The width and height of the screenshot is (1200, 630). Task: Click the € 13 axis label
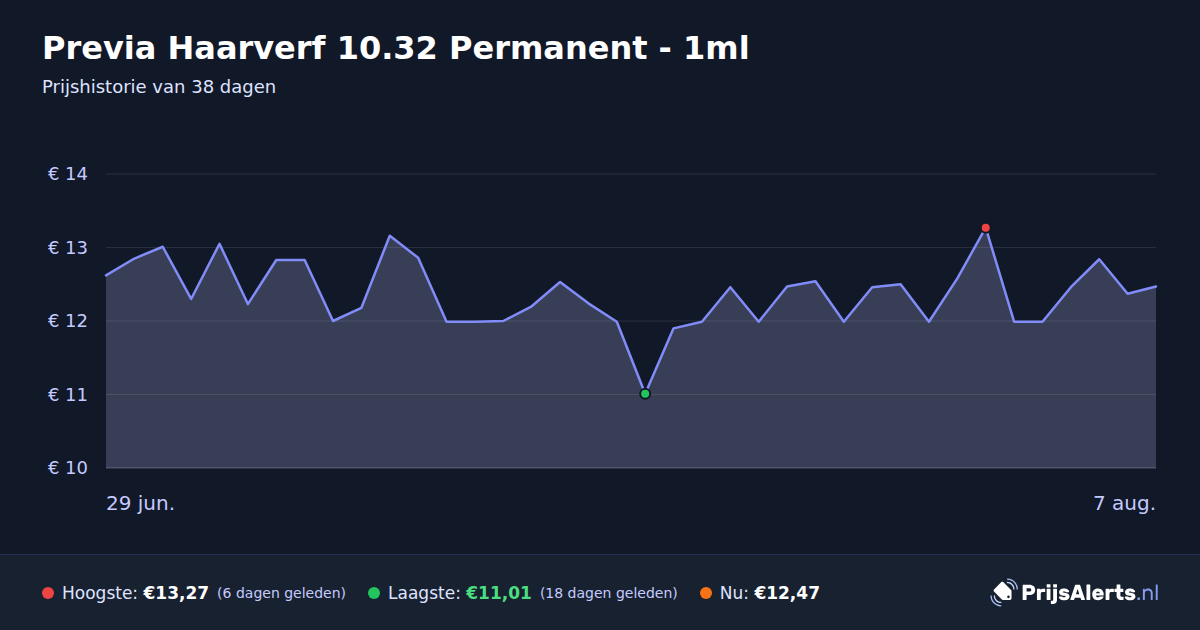(x=68, y=248)
